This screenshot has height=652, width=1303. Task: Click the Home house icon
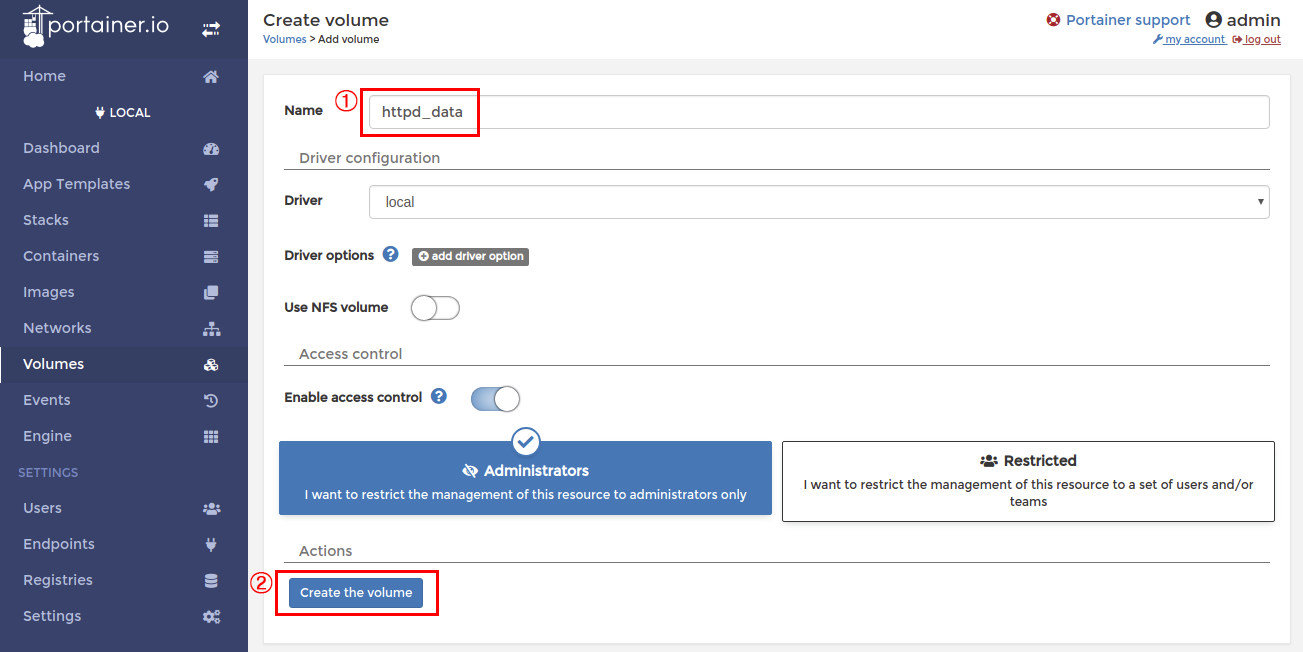211,77
